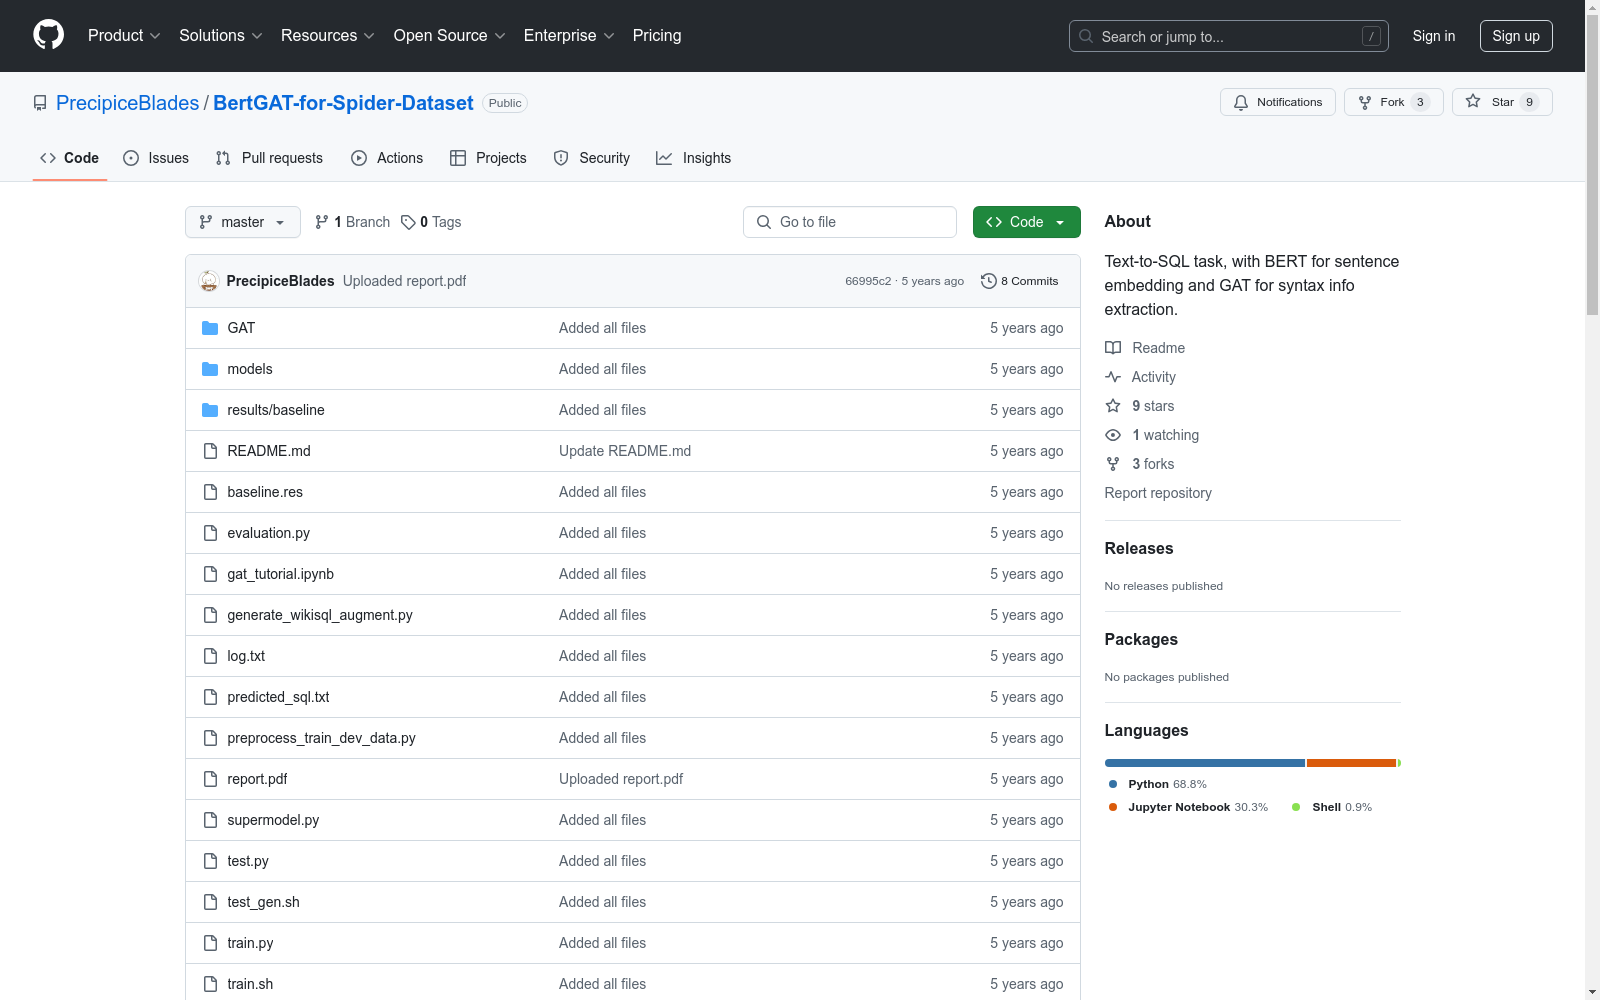Image resolution: width=1600 pixels, height=1000 pixels.
Task: Click the commits history clock icon
Action: pos(989,281)
